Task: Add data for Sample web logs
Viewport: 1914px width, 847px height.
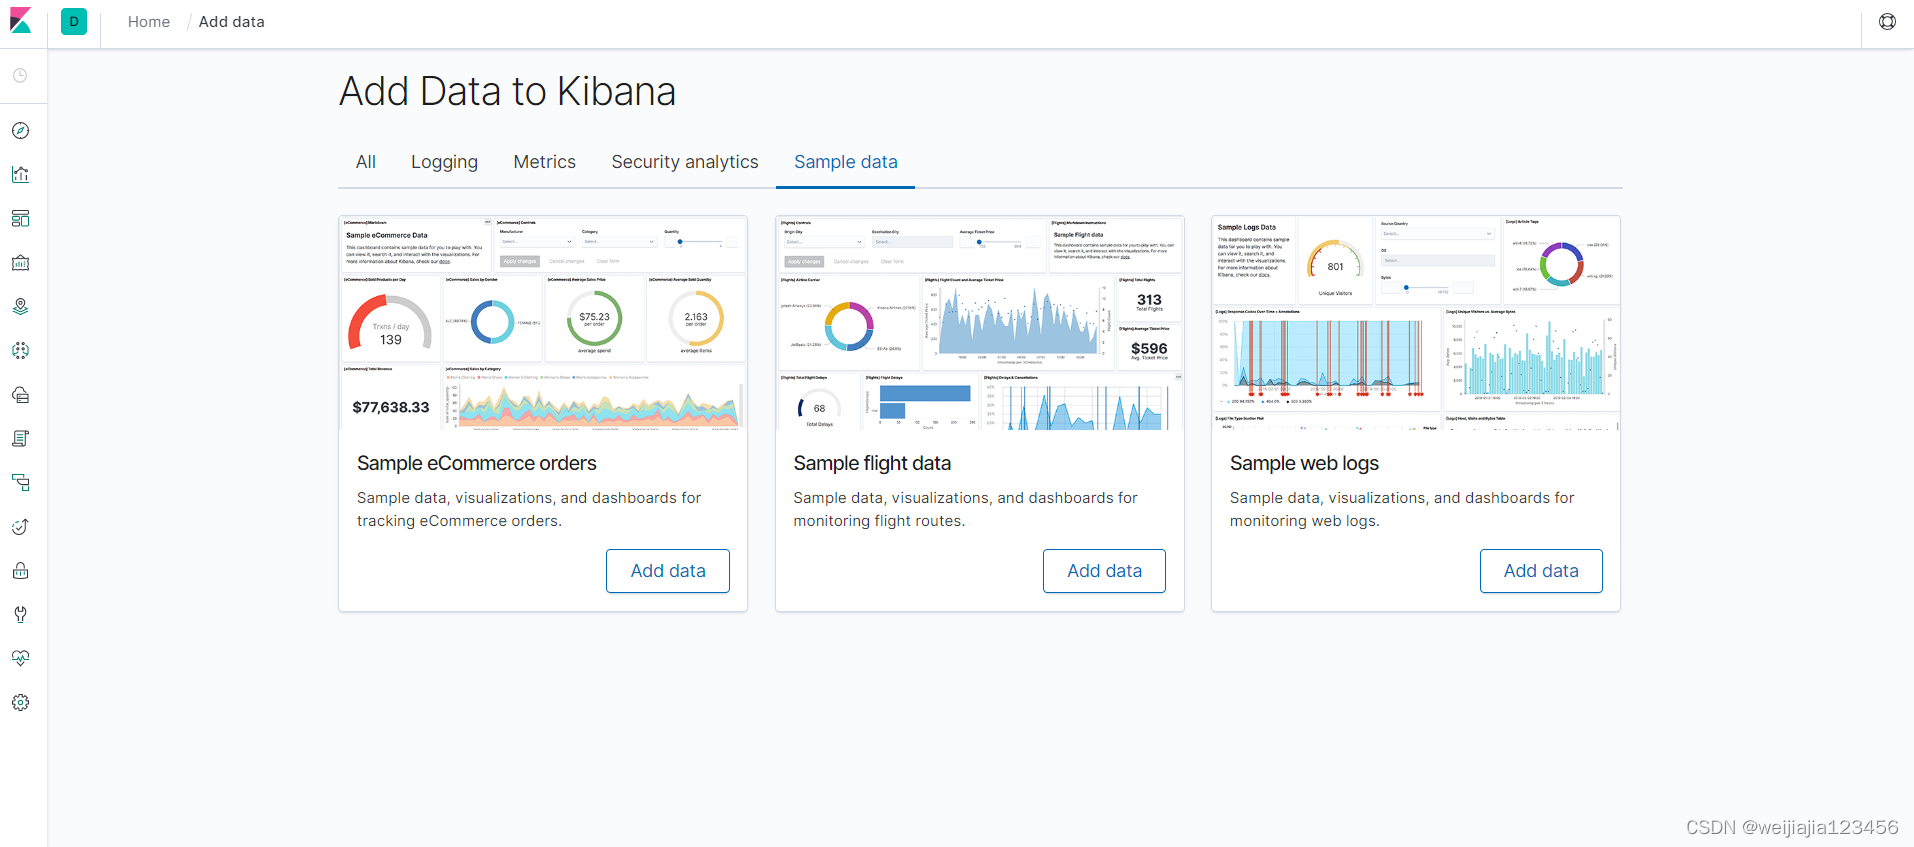Action: [x=1541, y=571]
